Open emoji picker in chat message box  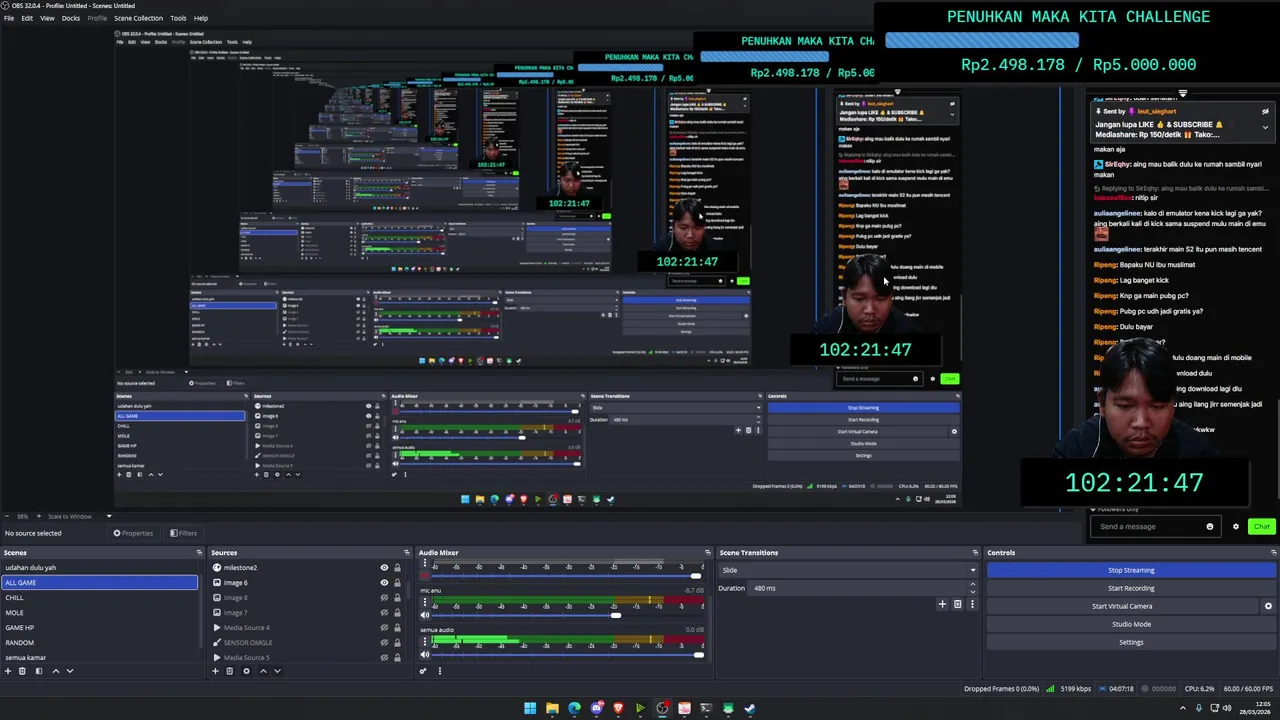tap(1210, 527)
